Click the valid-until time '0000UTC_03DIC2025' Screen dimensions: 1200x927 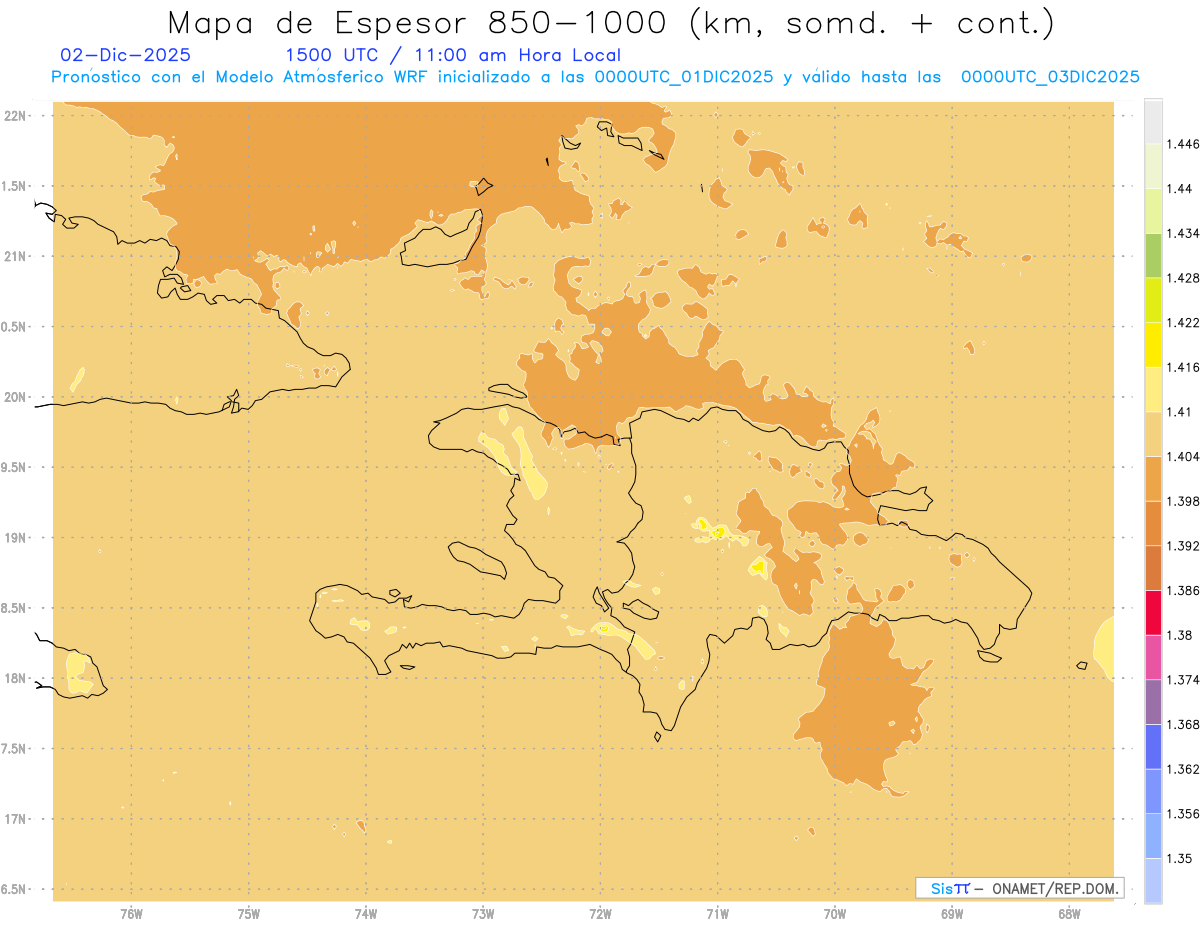click(1050, 77)
